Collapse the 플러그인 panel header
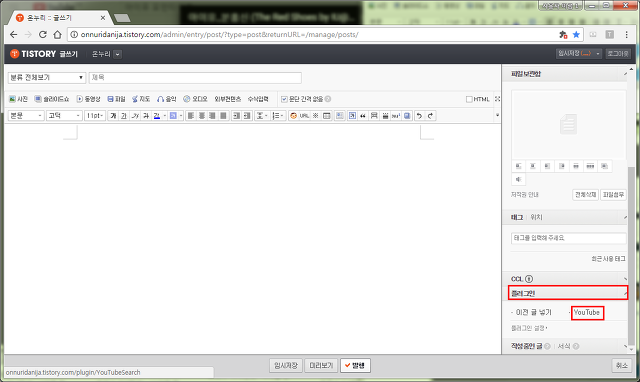The width and height of the screenshot is (640, 382). [x=568, y=293]
